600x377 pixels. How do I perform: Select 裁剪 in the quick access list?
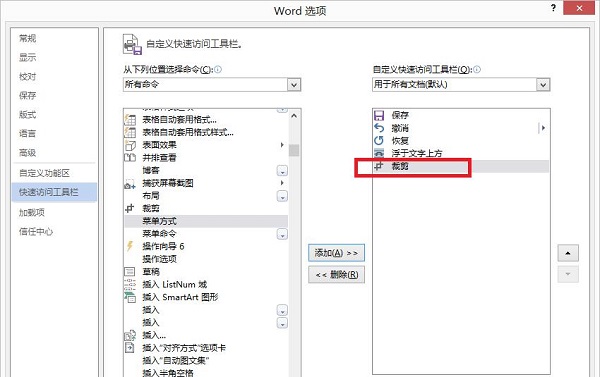click(x=461, y=166)
